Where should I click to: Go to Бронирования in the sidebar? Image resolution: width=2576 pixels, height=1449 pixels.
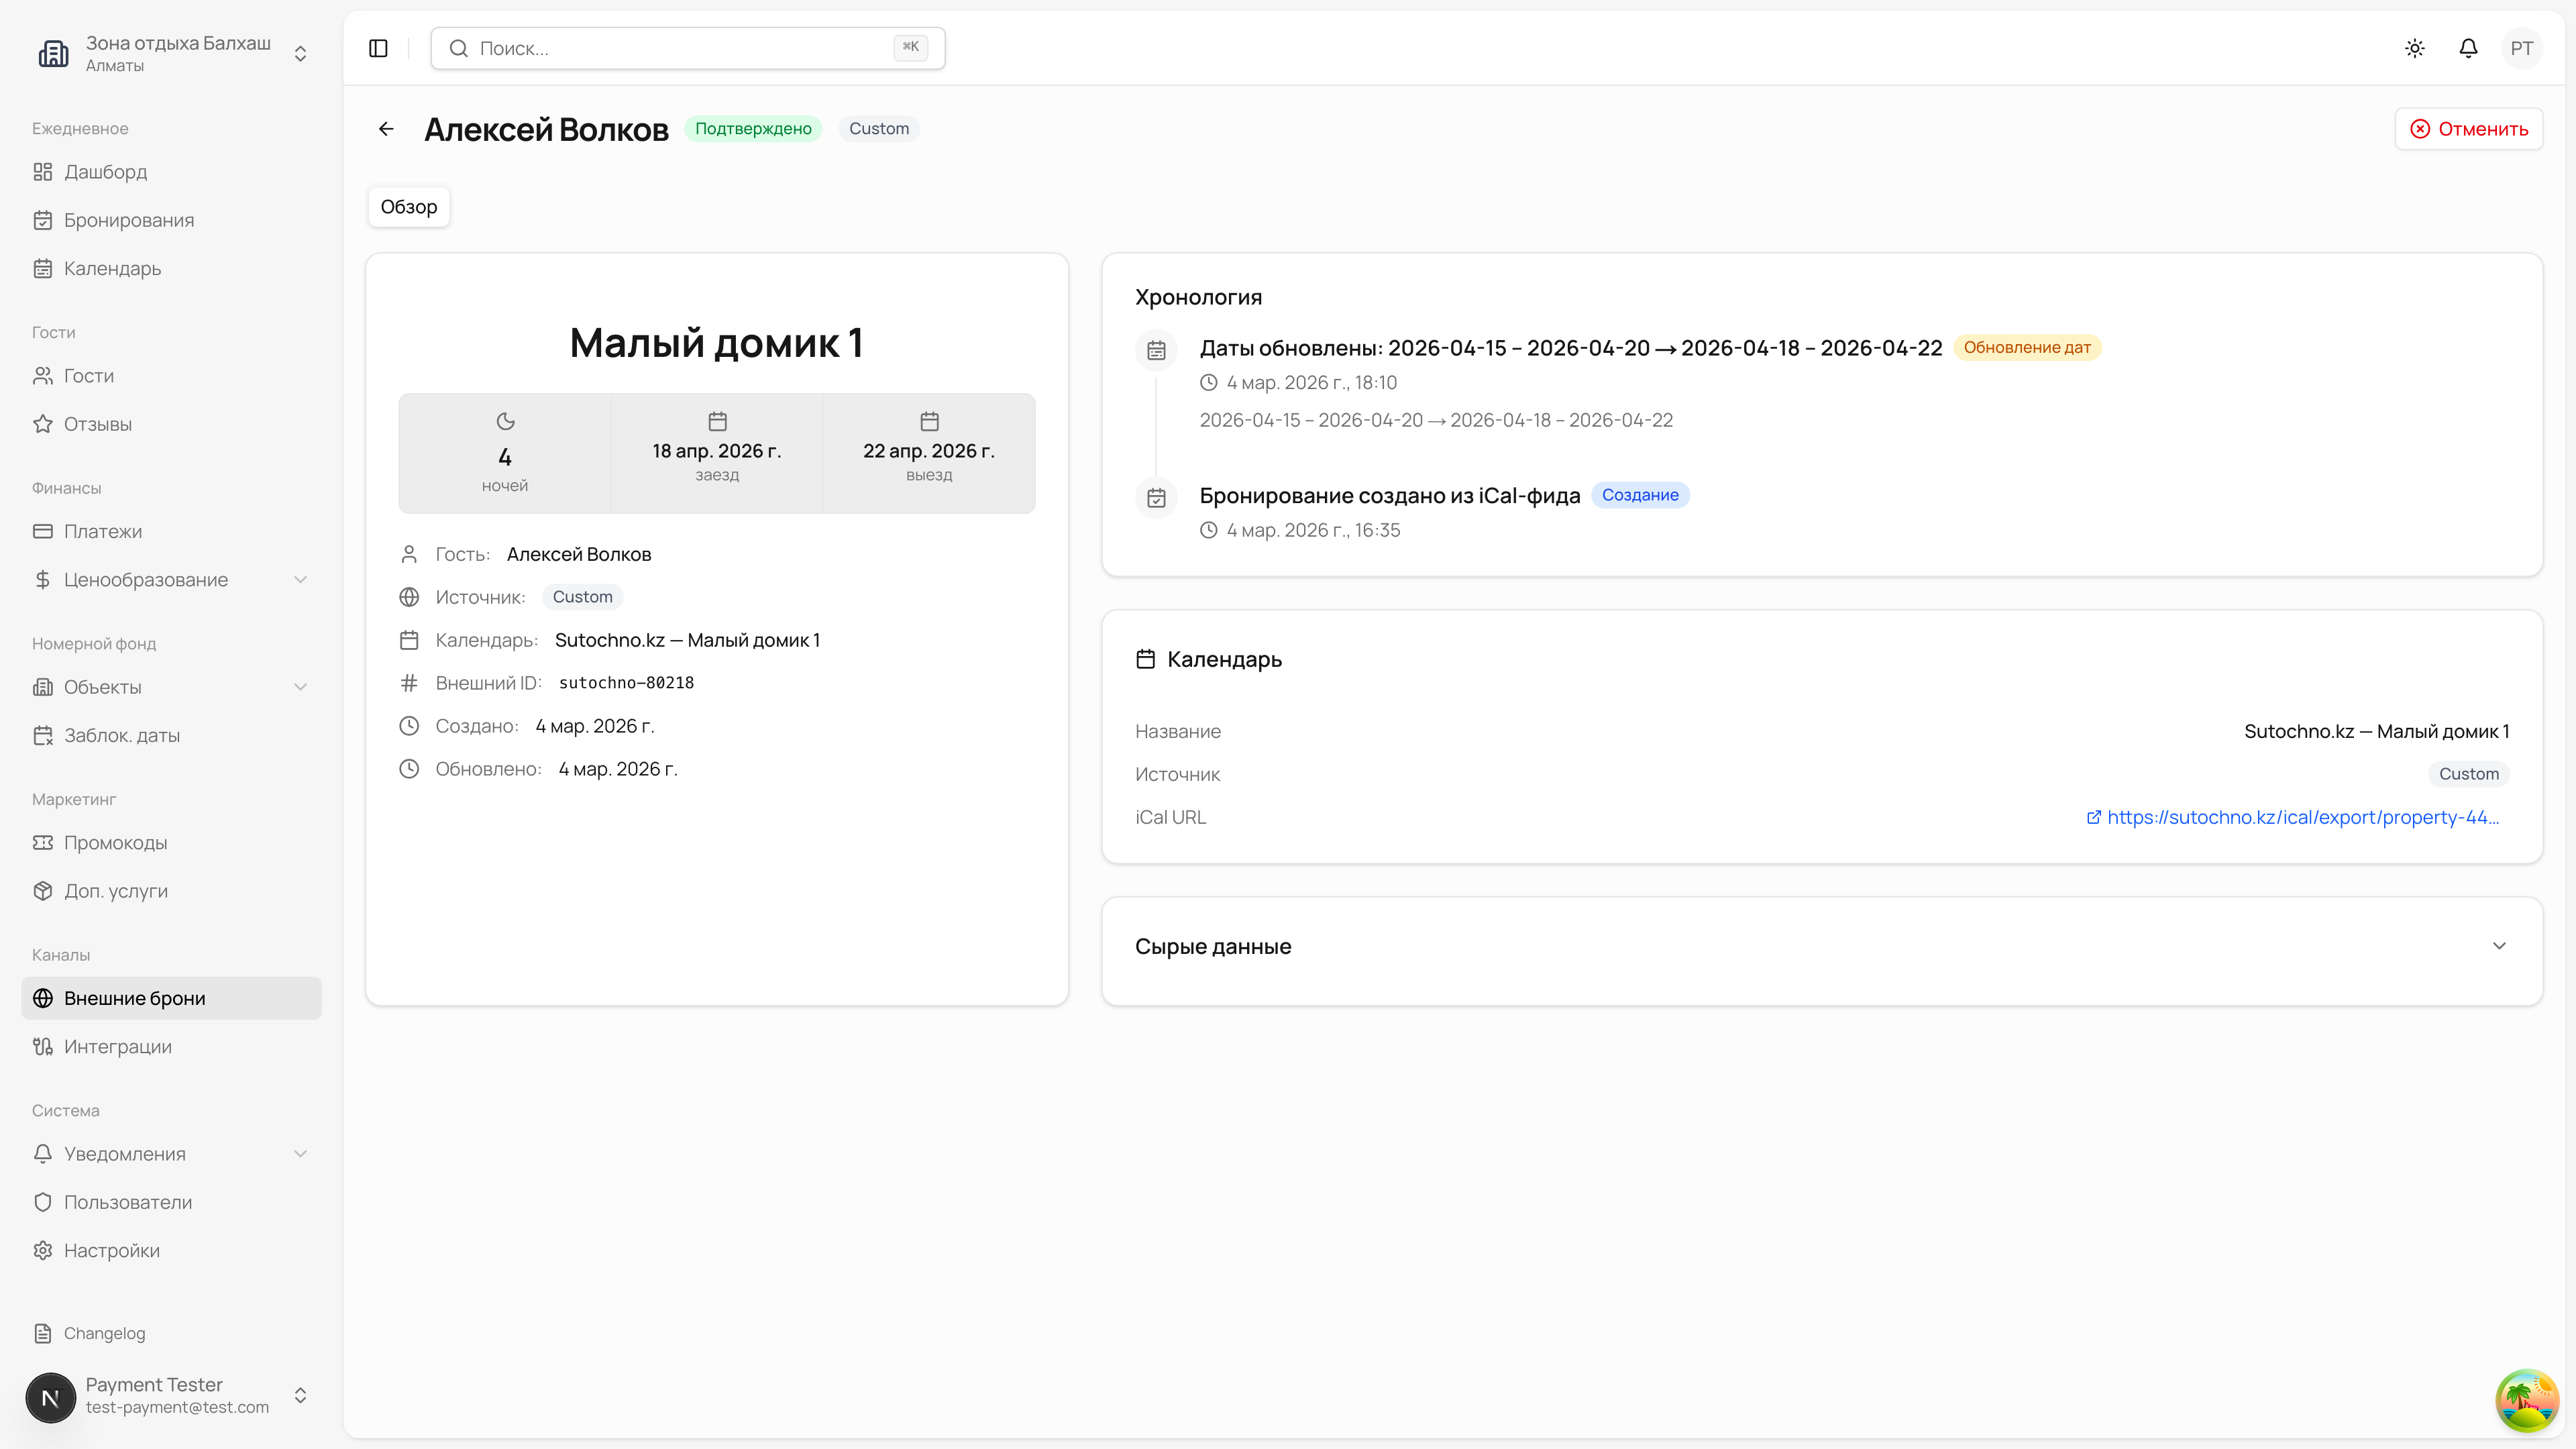click(129, 220)
